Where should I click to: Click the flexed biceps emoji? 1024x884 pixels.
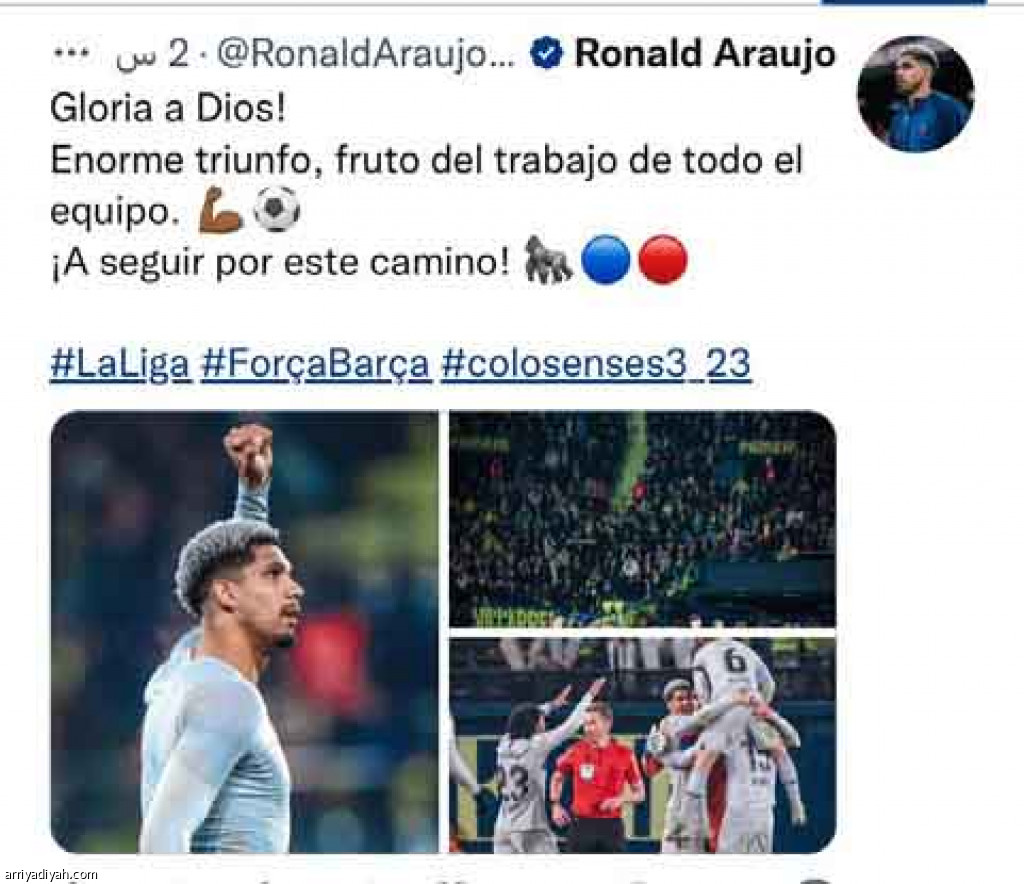point(221,210)
